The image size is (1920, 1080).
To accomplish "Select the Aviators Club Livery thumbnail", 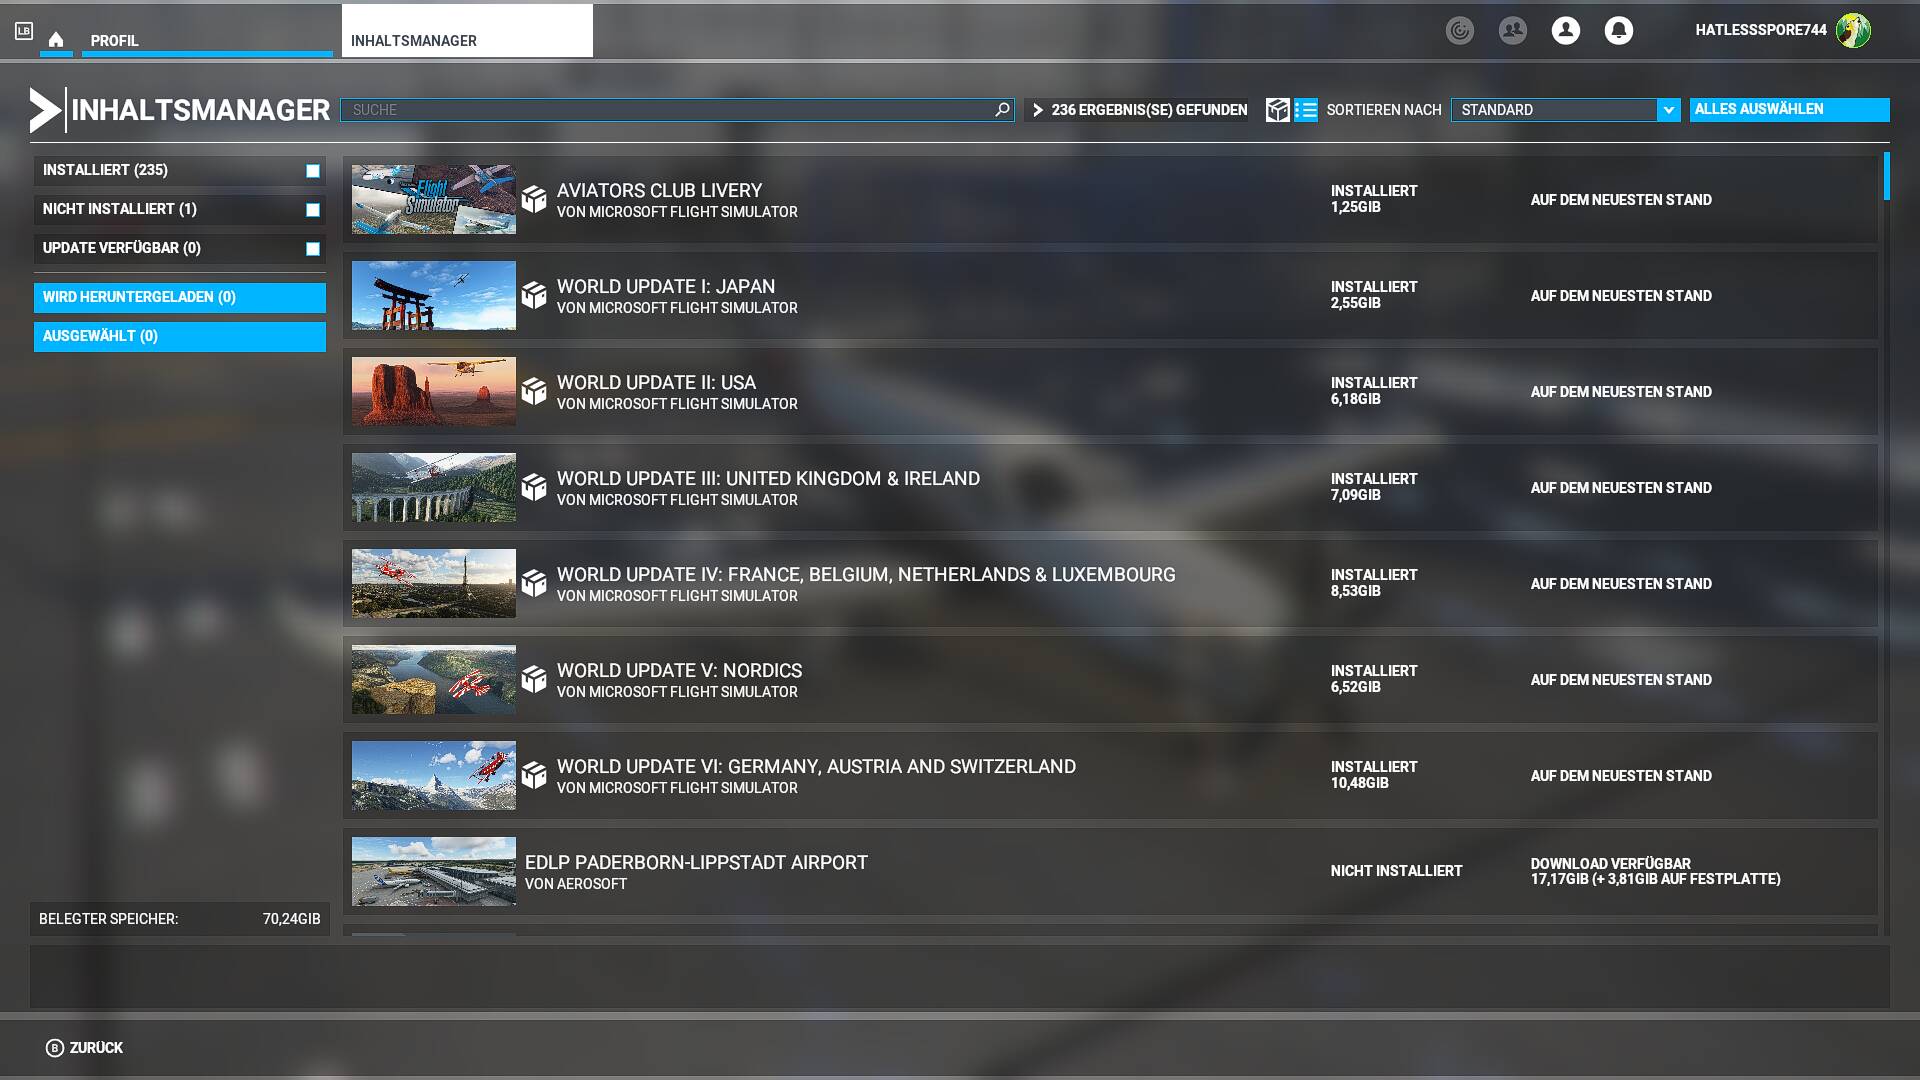I will (x=434, y=199).
